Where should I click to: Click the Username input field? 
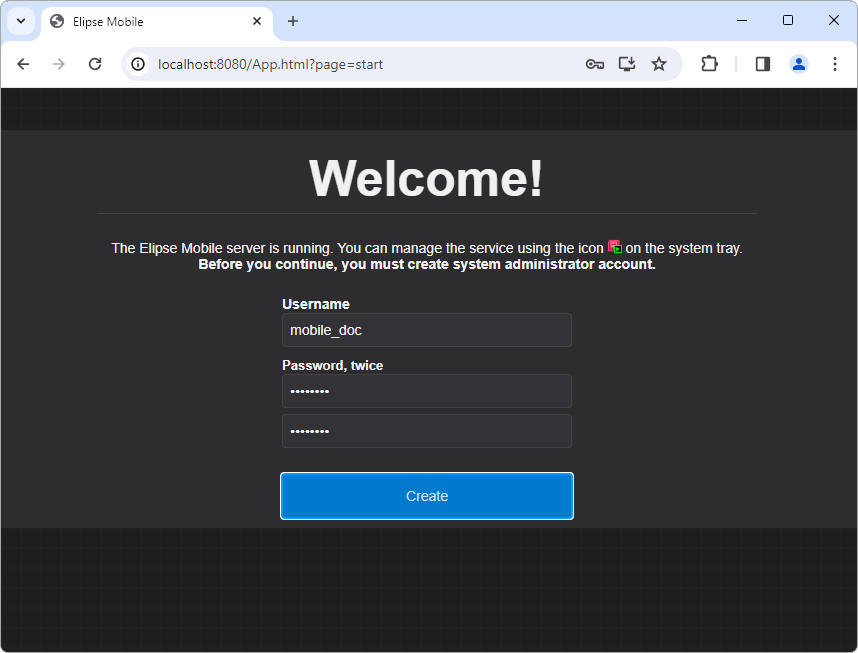point(427,330)
